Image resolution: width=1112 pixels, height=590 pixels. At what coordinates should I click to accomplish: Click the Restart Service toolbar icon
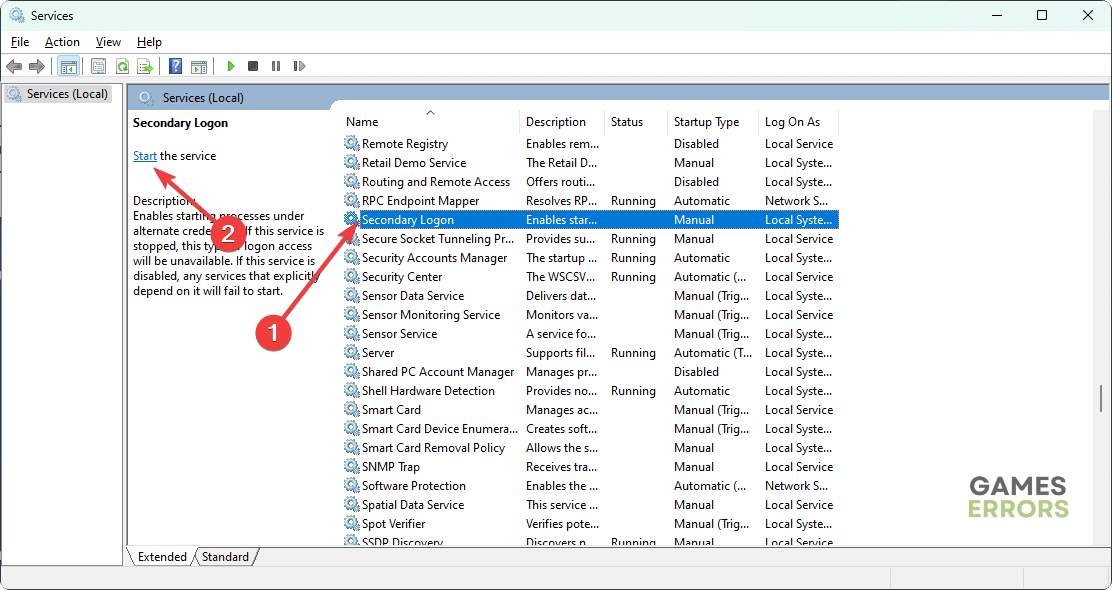(x=298, y=67)
